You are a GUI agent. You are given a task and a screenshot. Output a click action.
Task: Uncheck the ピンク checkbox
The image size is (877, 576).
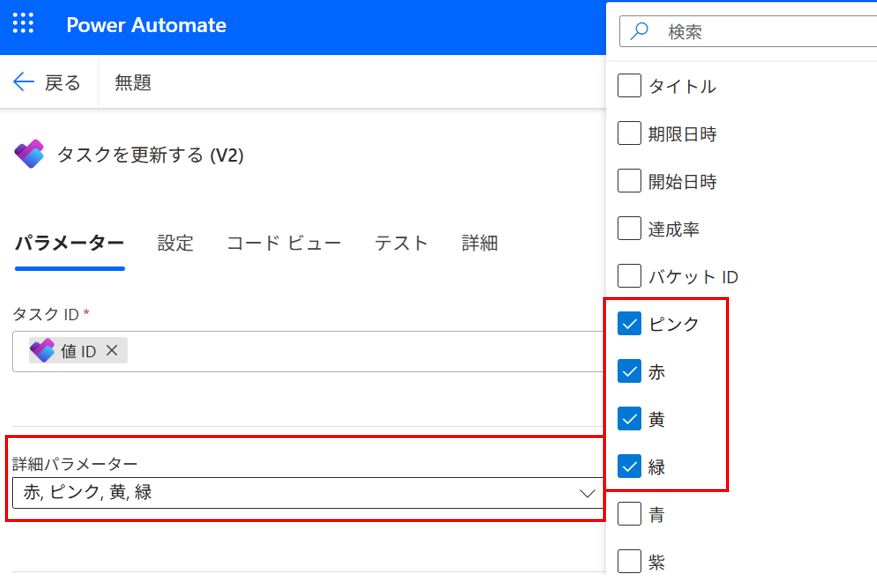(629, 323)
